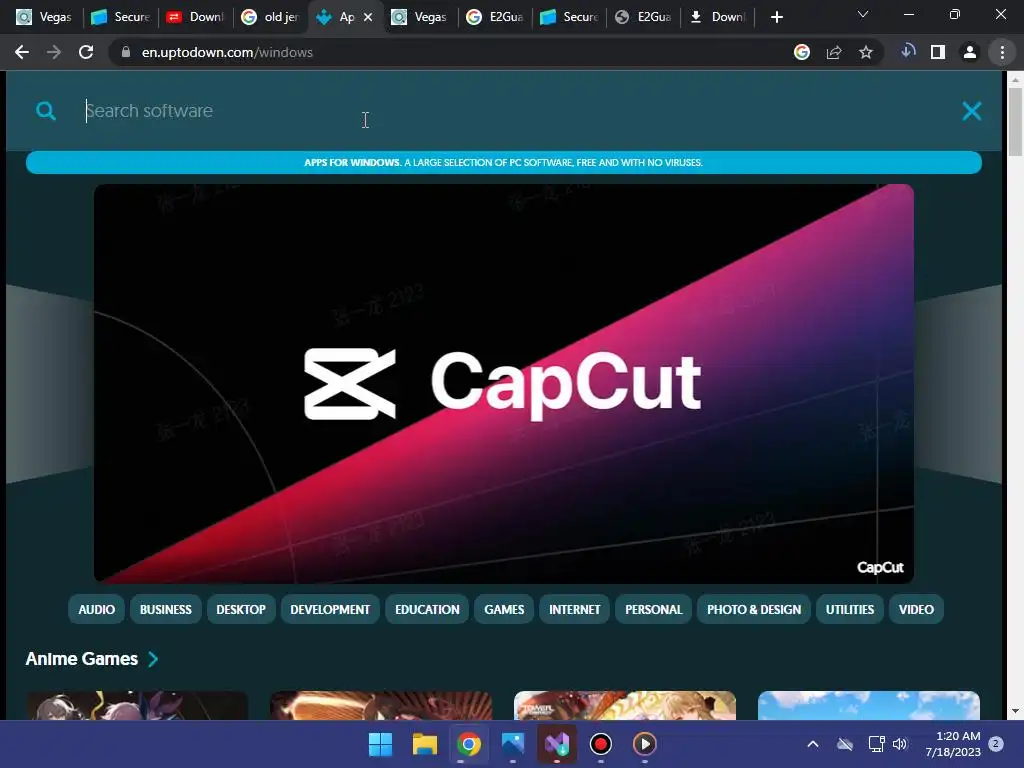Bookmark this page with star

coord(866,52)
